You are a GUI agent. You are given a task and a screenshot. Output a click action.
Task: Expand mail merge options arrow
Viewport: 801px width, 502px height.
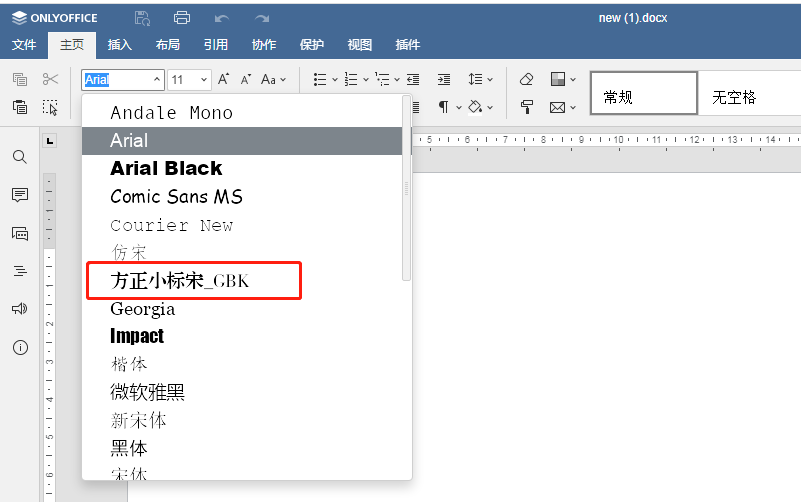[573, 108]
